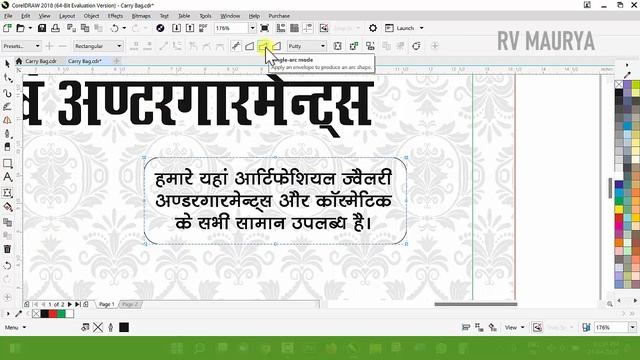640x360 pixels.
Task: Switch to the first Carry Bag.cdr tab
Action: 40,61
